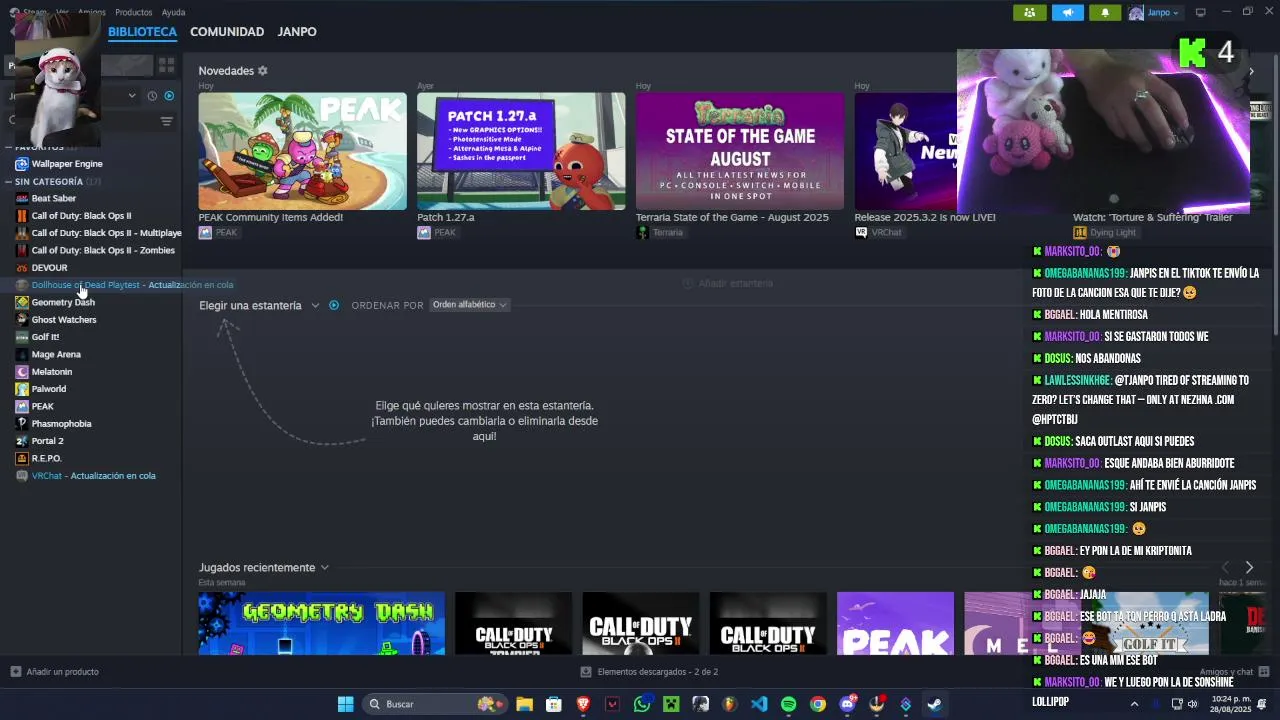Open the Elegir una estantería dropdown

tap(259, 306)
